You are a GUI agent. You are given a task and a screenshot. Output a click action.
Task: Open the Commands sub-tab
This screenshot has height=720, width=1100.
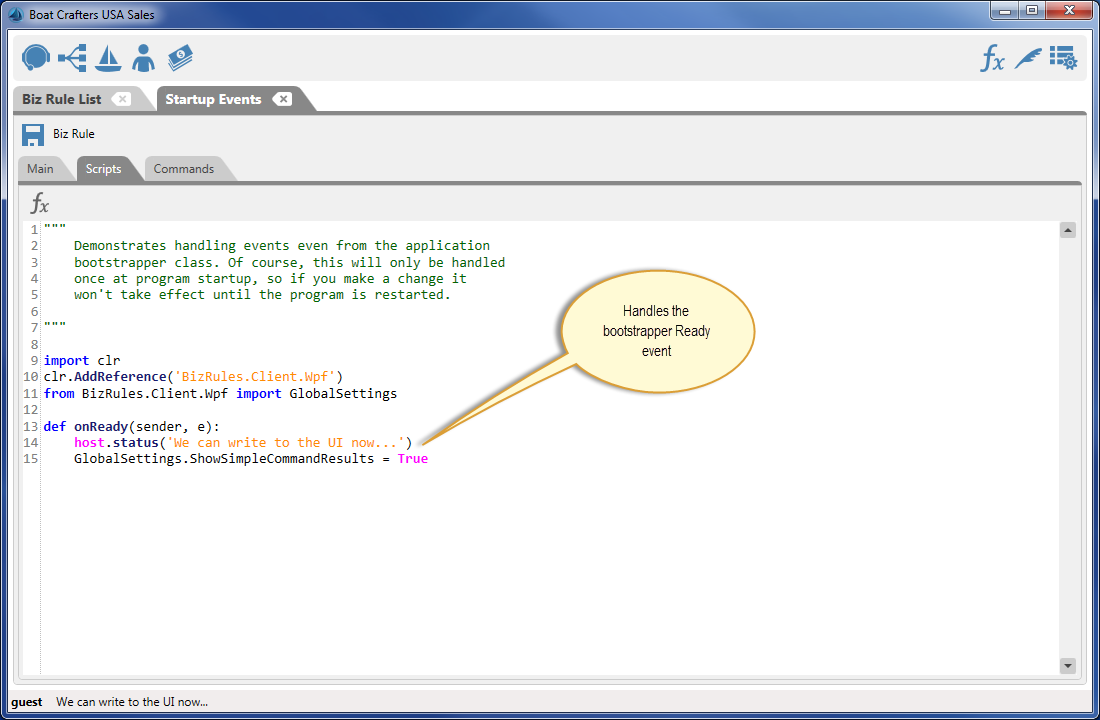(x=184, y=168)
